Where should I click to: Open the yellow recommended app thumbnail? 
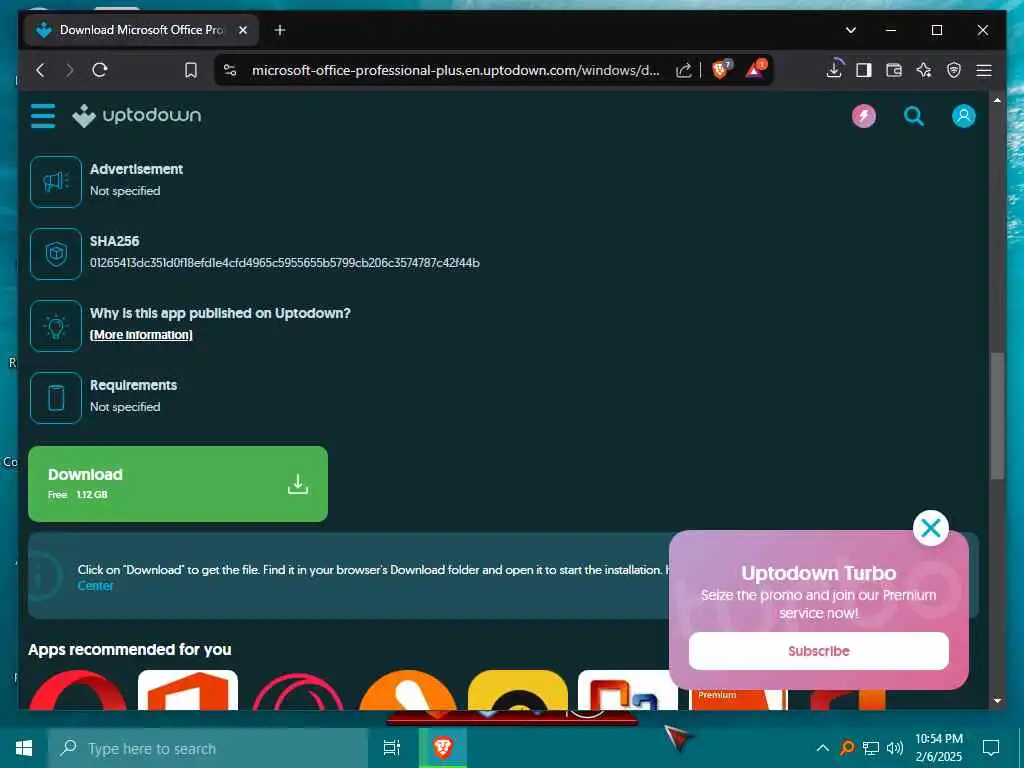(x=518, y=690)
